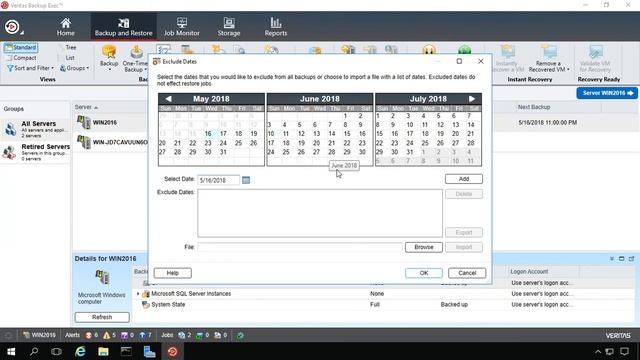The height and width of the screenshot is (360, 640).
Task: Open Internet Explorer from taskbar
Action: point(80,351)
